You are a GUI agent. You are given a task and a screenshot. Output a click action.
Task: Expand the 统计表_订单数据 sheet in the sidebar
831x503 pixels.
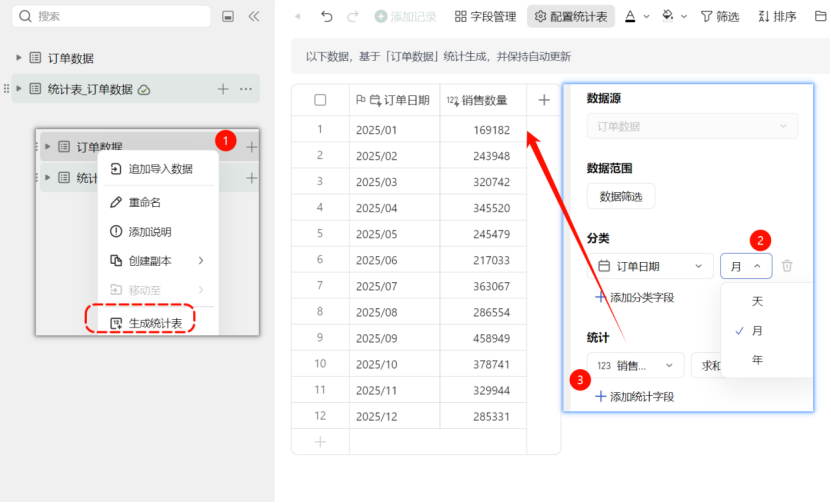tap(19, 89)
